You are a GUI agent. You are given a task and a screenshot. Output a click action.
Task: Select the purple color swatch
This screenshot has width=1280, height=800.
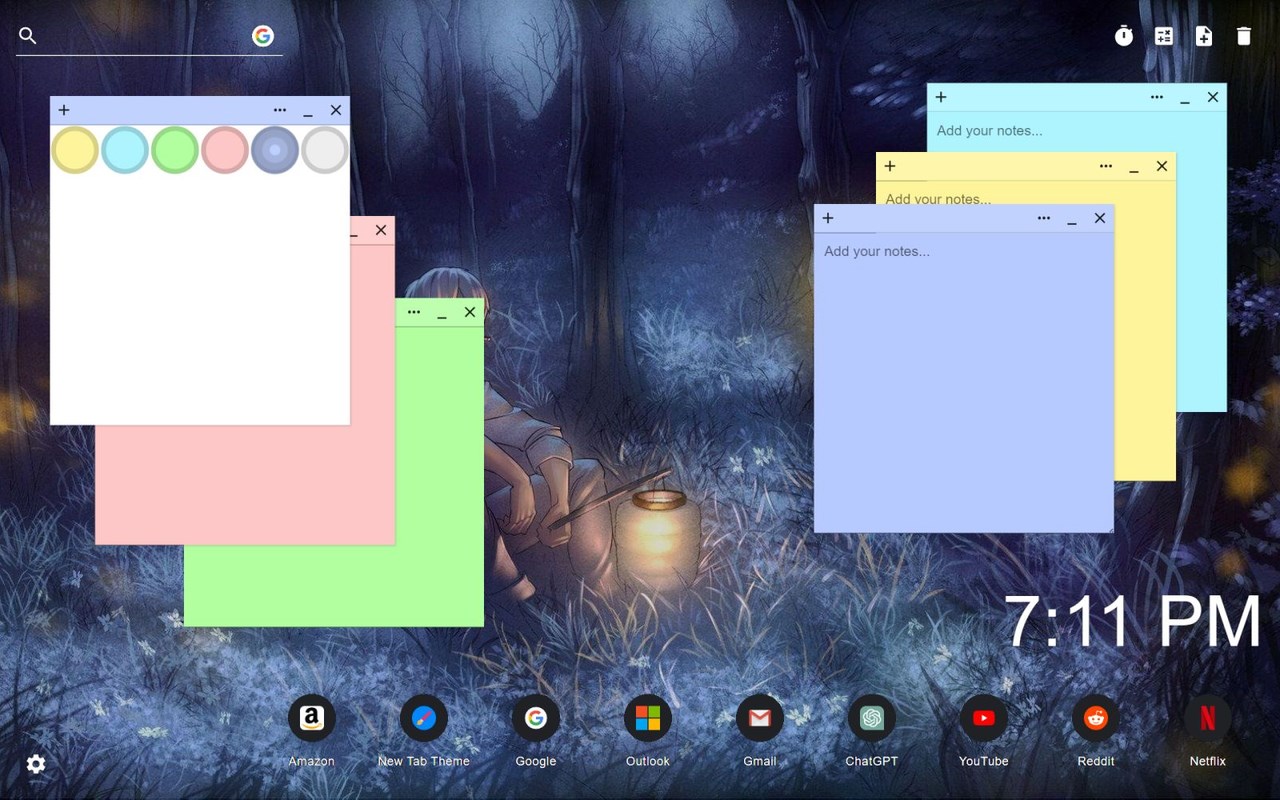click(x=275, y=150)
